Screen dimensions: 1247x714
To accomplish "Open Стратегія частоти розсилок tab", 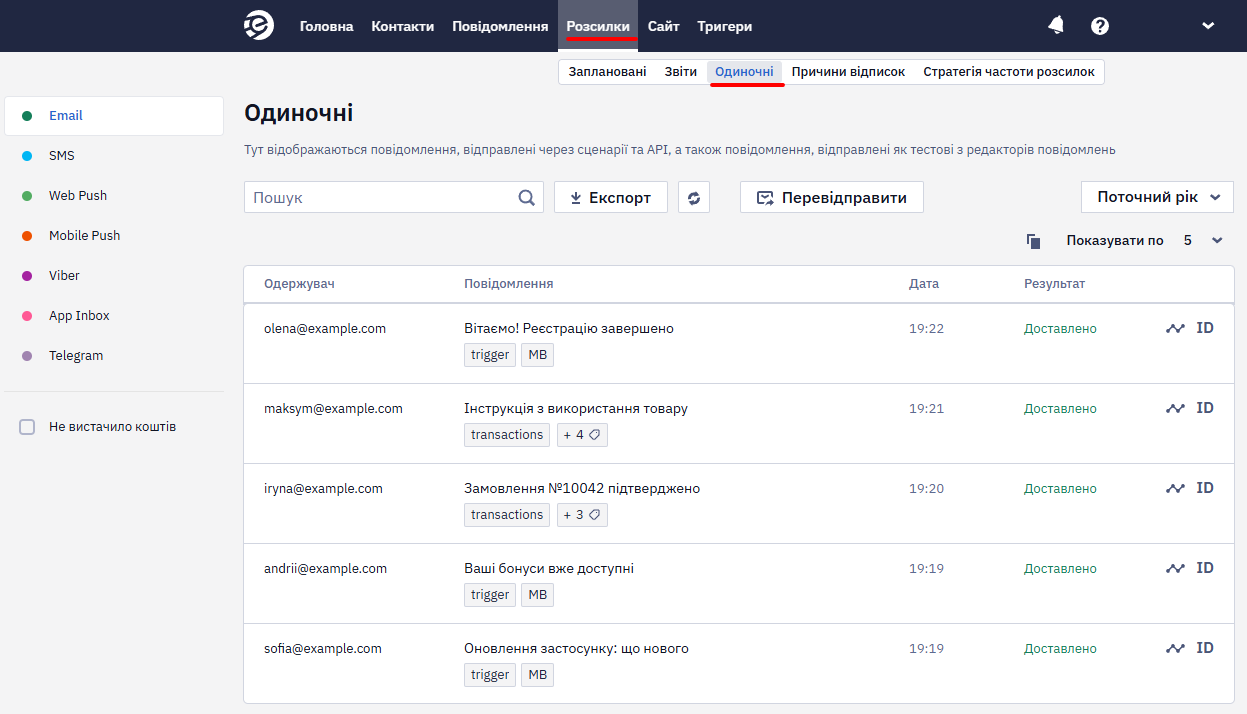I will pyautogui.click(x=1009, y=72).
